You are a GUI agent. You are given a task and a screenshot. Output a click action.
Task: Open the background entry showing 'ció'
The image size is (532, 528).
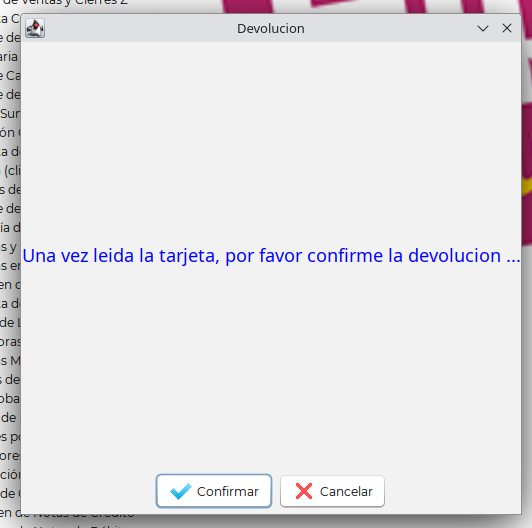coord(10,475)
